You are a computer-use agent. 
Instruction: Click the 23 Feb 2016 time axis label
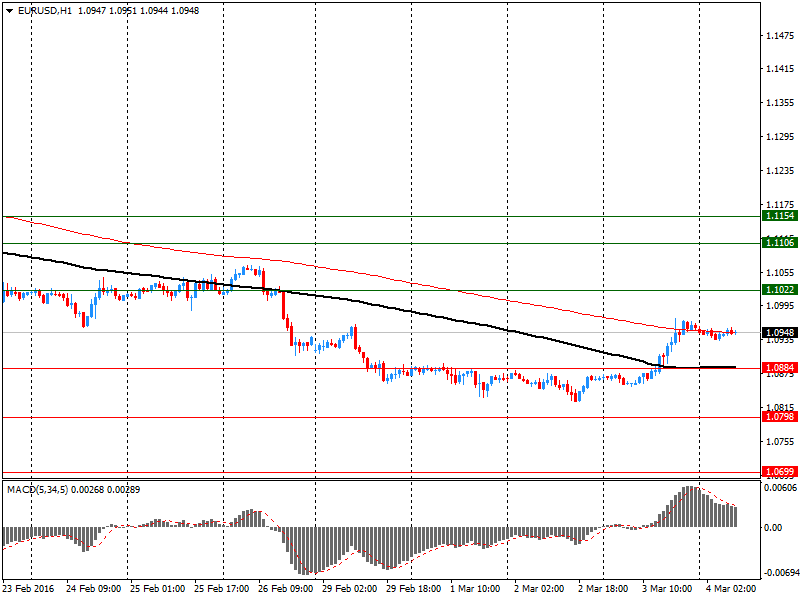pos(28,589)
